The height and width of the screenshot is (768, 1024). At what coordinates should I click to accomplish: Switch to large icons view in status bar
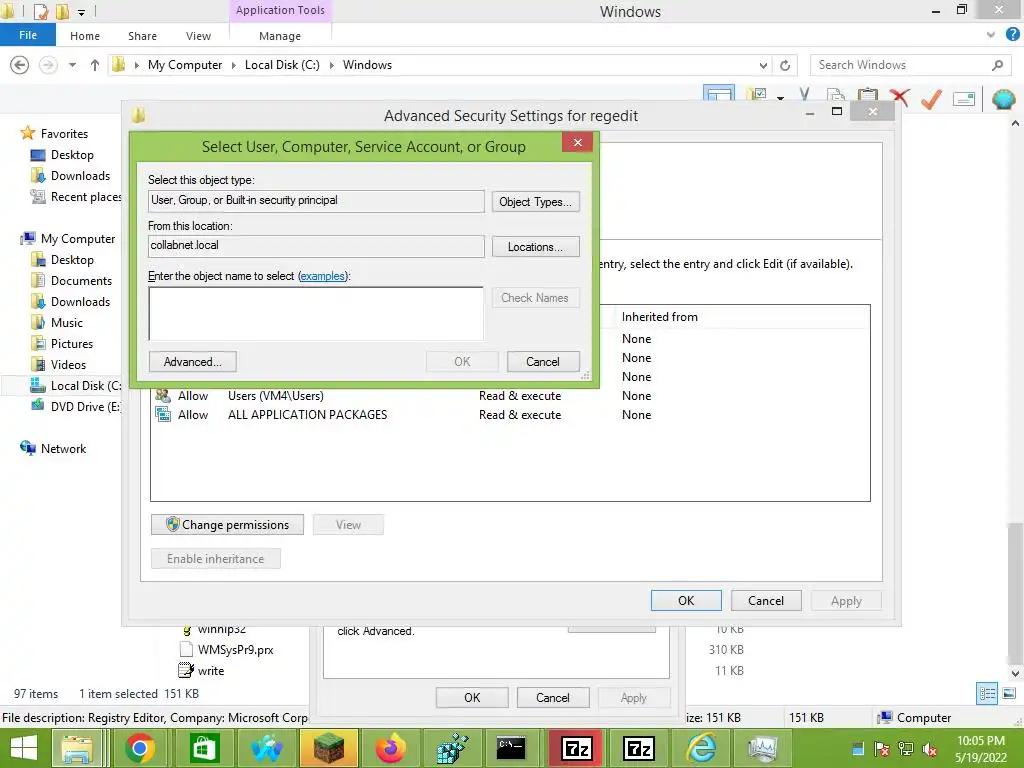1009,693
